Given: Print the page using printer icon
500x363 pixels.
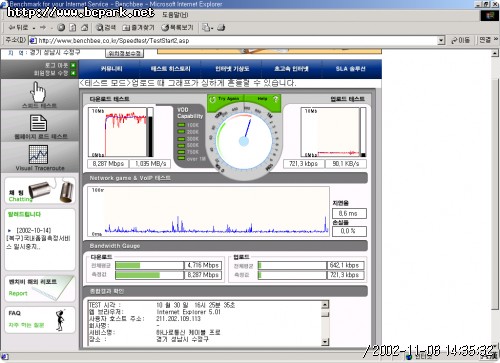Looking at the screenshot, I should click(221, 28).
